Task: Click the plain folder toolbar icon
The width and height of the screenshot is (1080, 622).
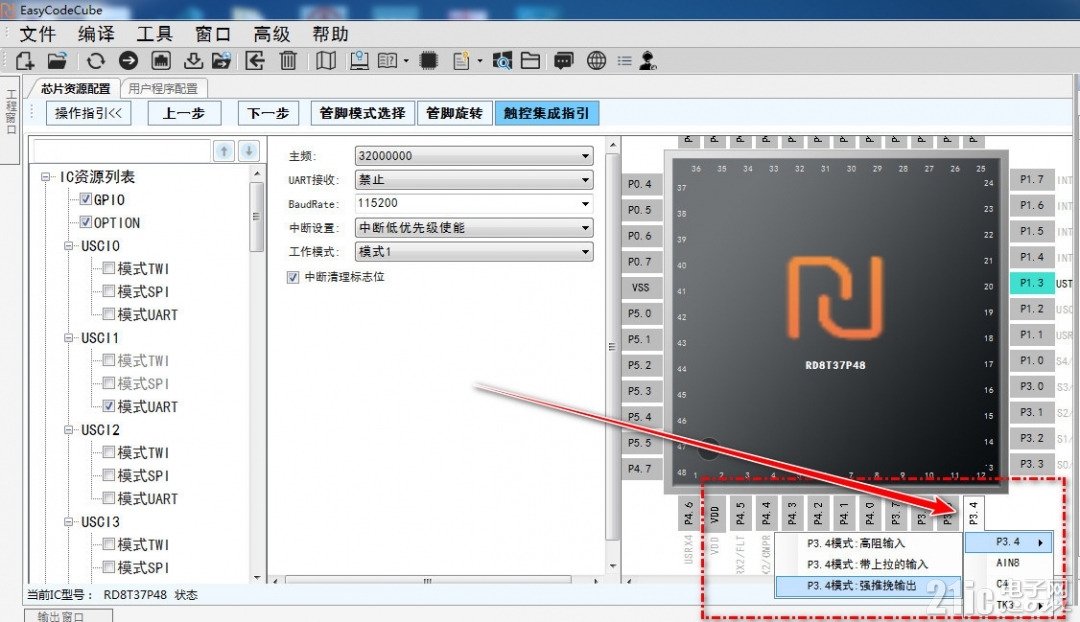Action: 530,61
